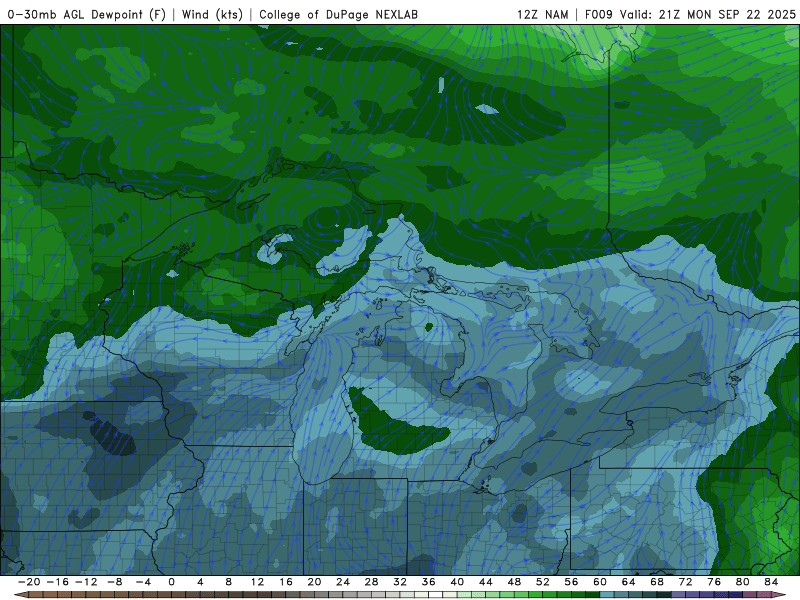Click the 28 value on the color scale
Viewport: 800px width, 600px height.
[371, 582]
